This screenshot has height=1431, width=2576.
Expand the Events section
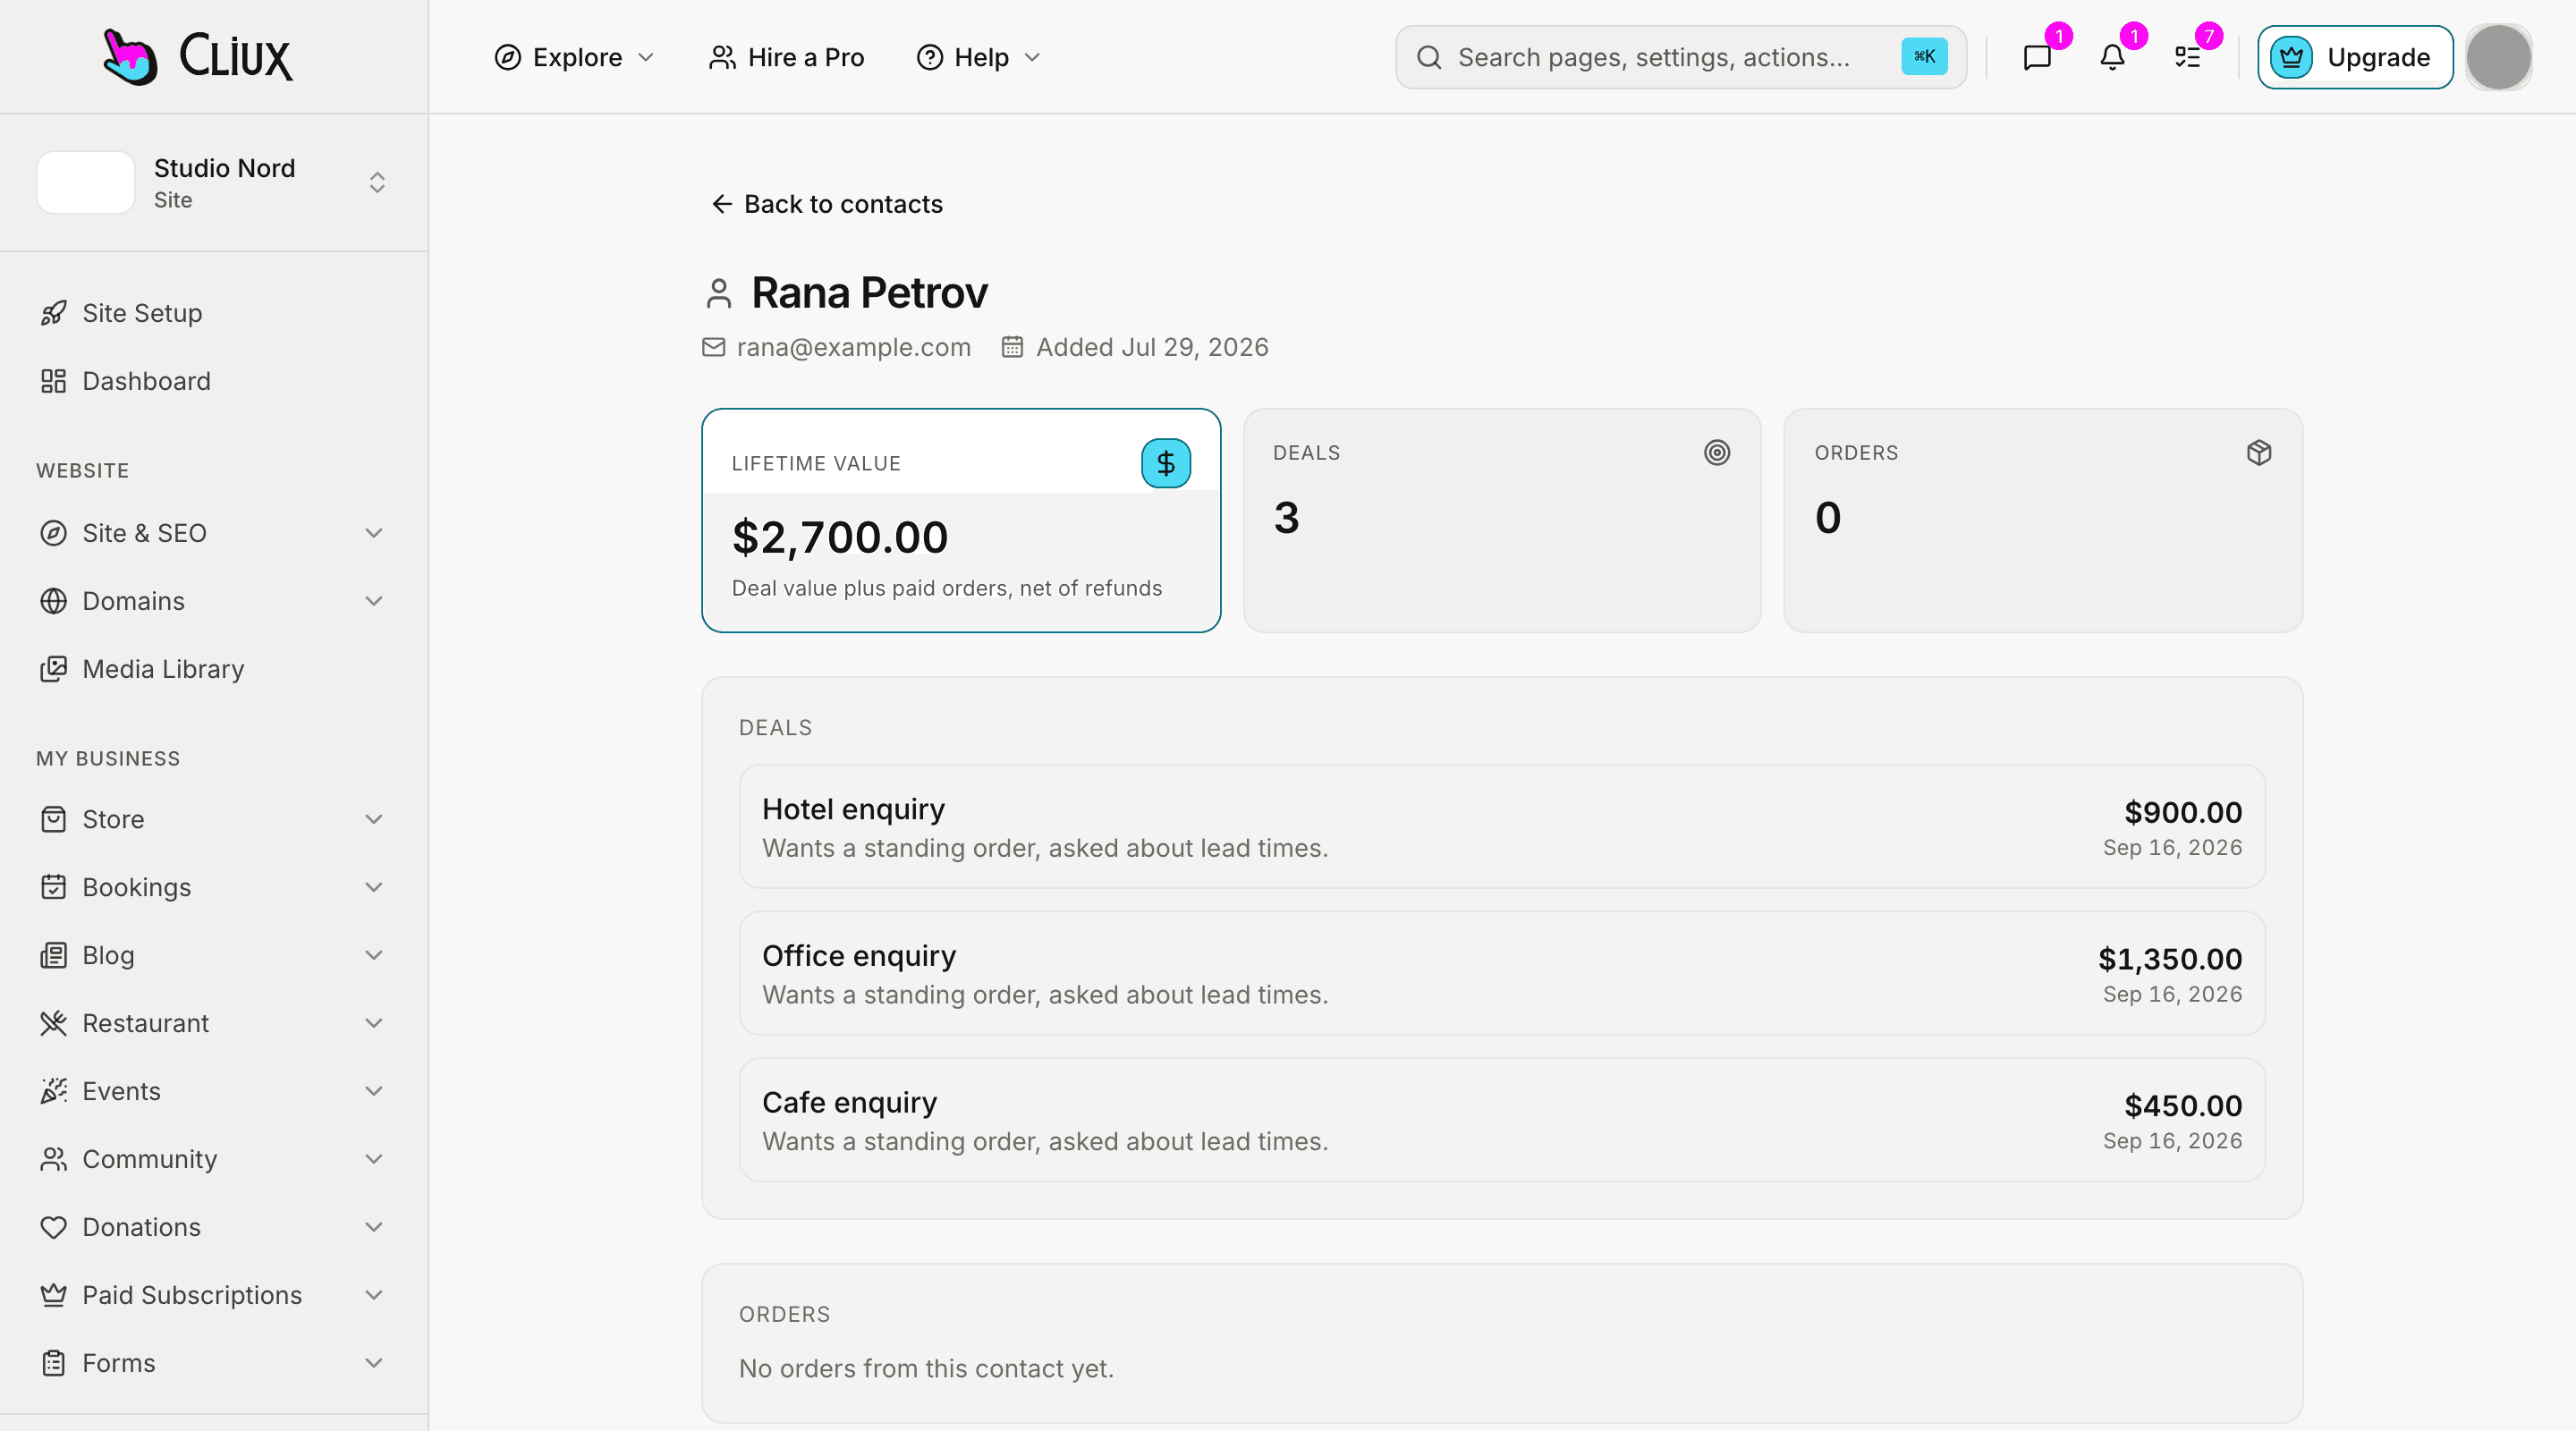click(x=214, y=1091)
